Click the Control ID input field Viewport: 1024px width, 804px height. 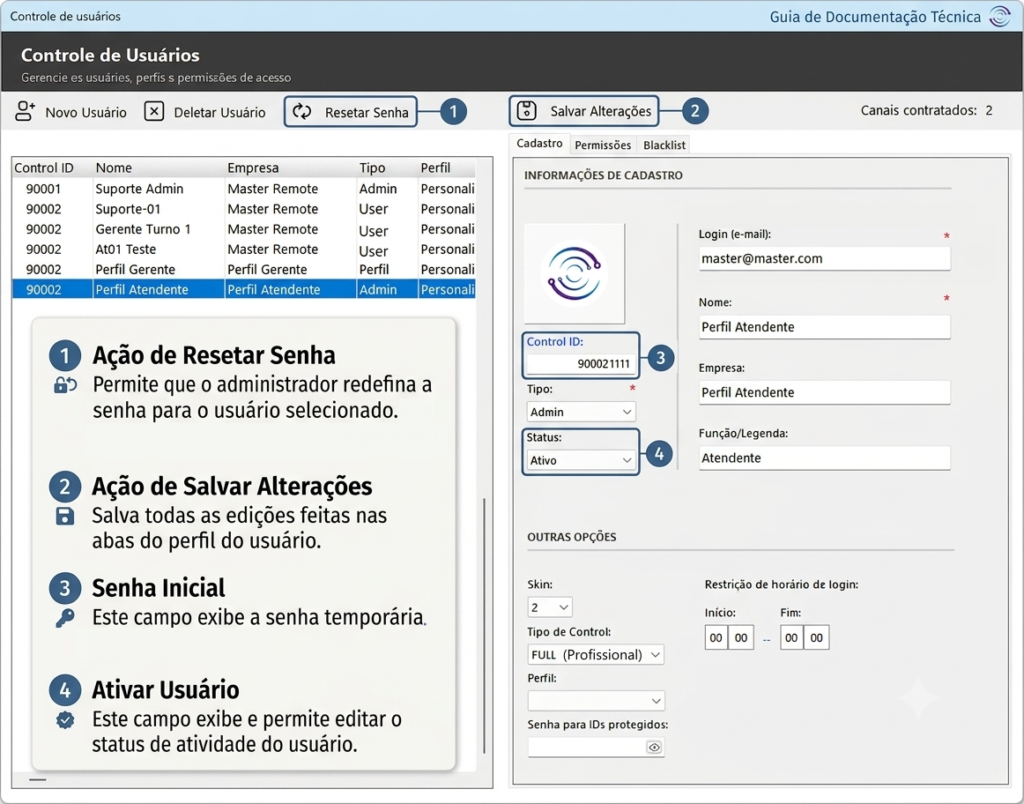(x=581, y=364)
